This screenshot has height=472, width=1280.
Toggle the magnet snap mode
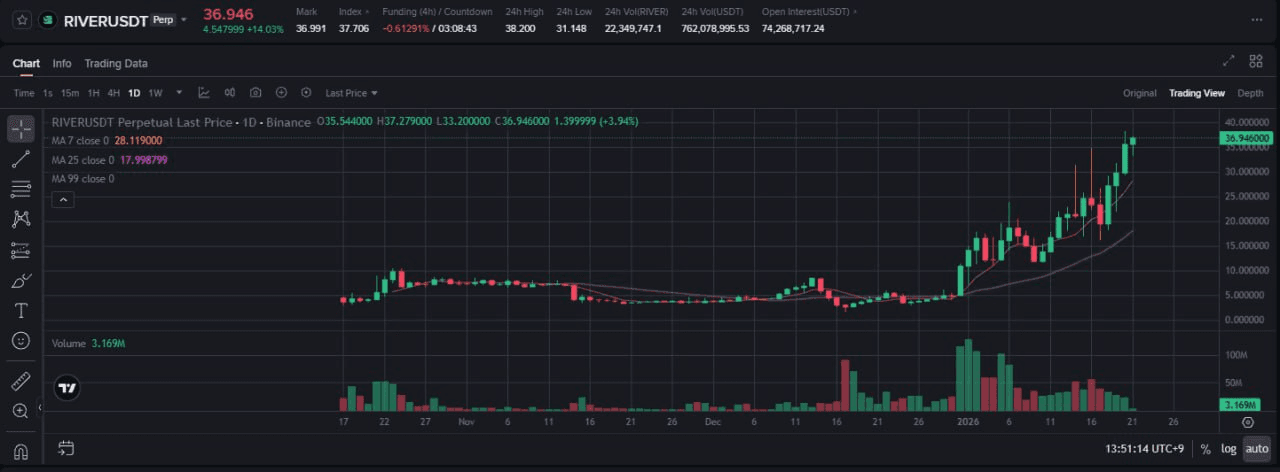(x=21, y=452)
